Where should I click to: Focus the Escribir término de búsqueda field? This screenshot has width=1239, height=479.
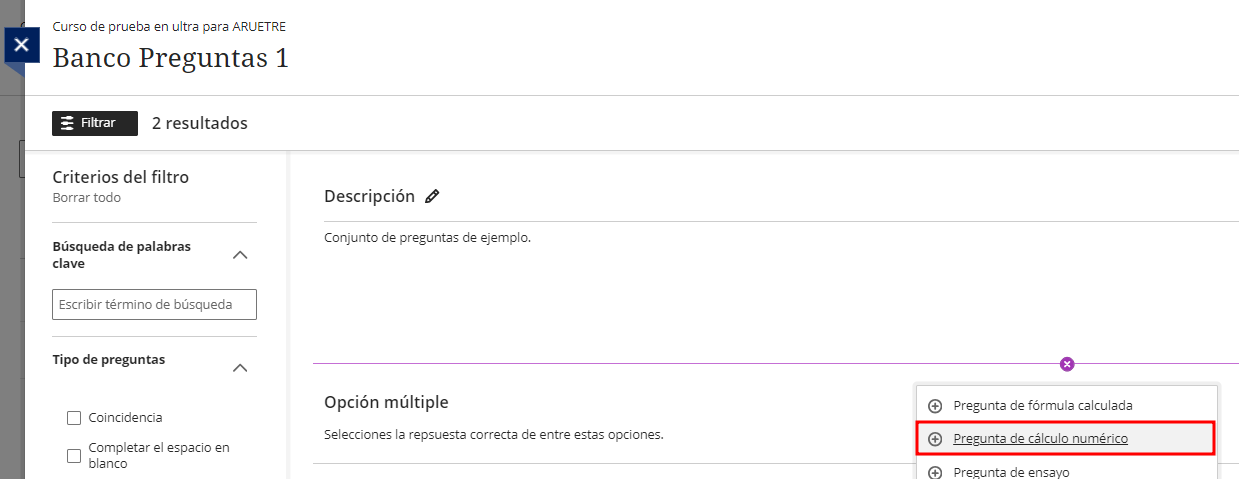click(154, 304)
